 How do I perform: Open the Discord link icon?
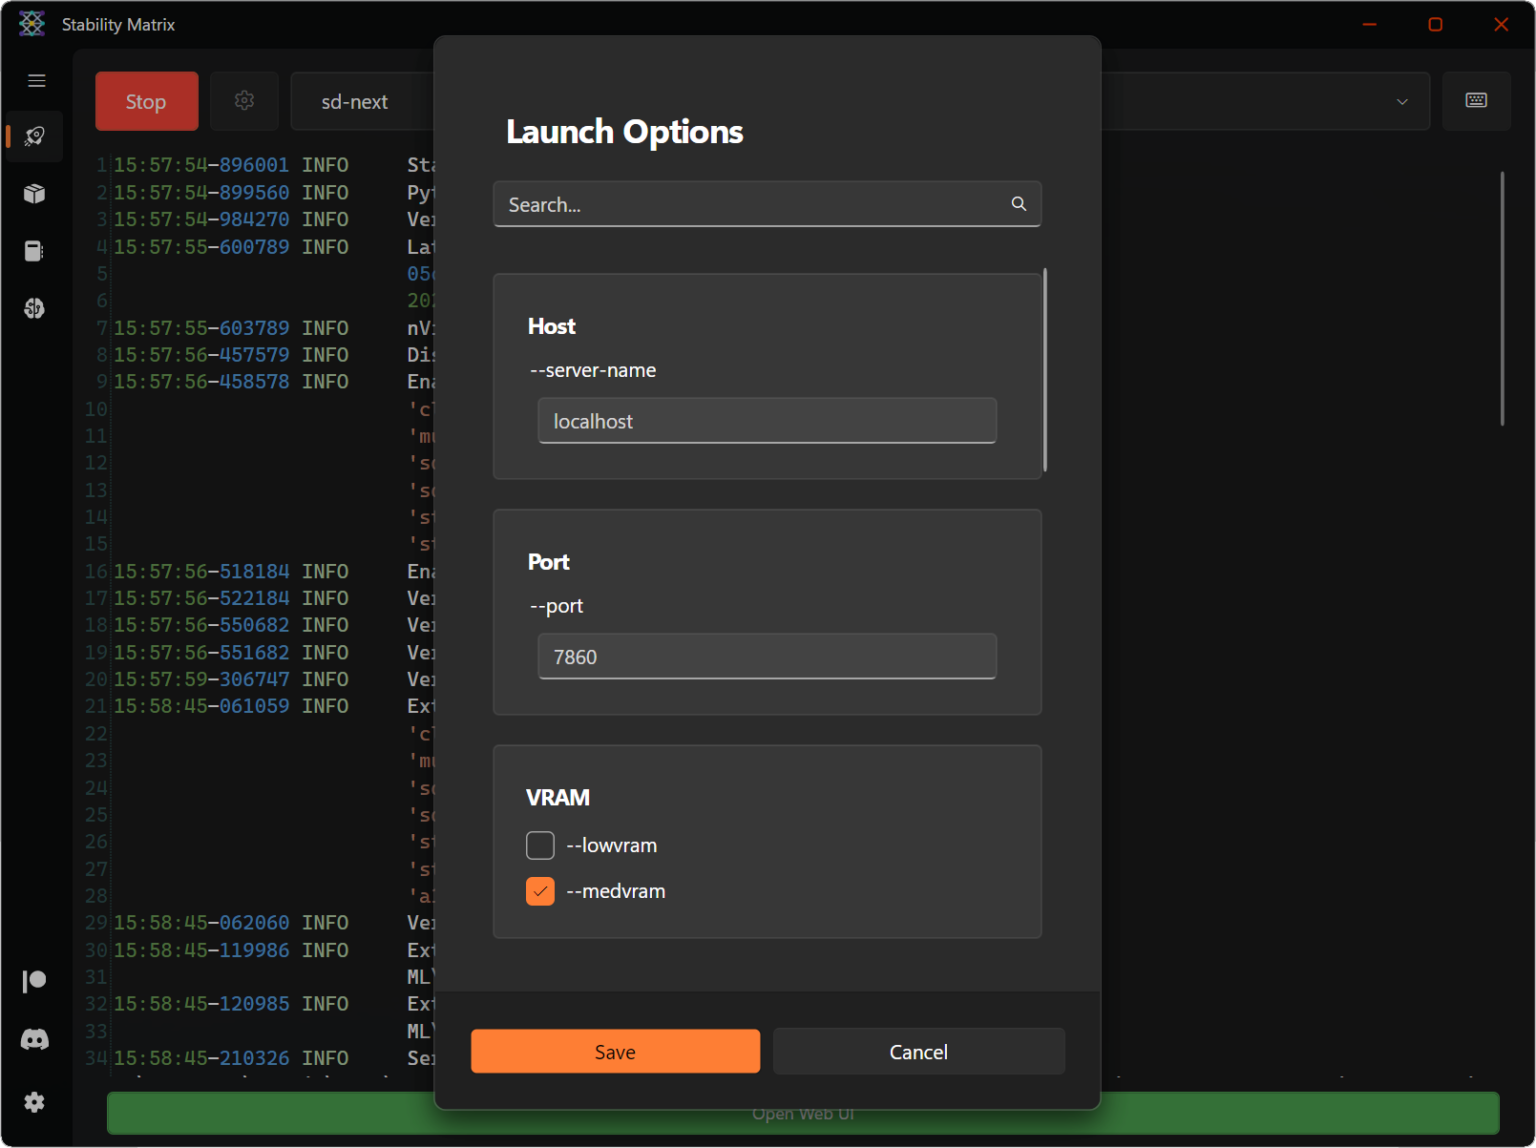coord(35,1040)
